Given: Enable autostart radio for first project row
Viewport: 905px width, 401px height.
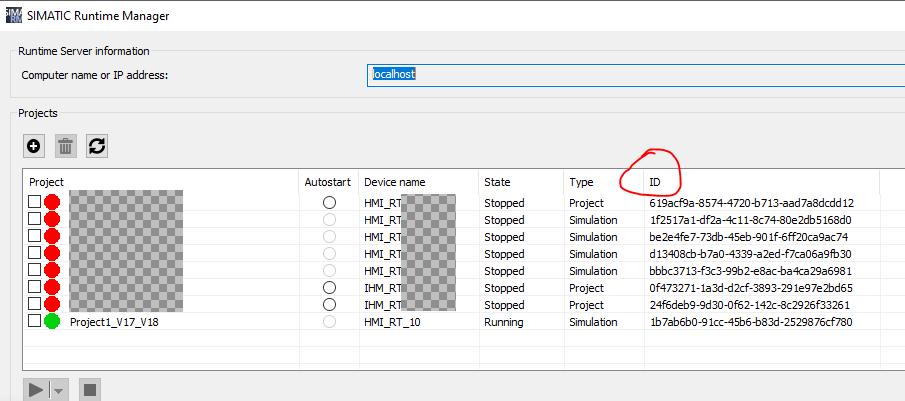Looking at the screenshot, I should tap(329, 202).
